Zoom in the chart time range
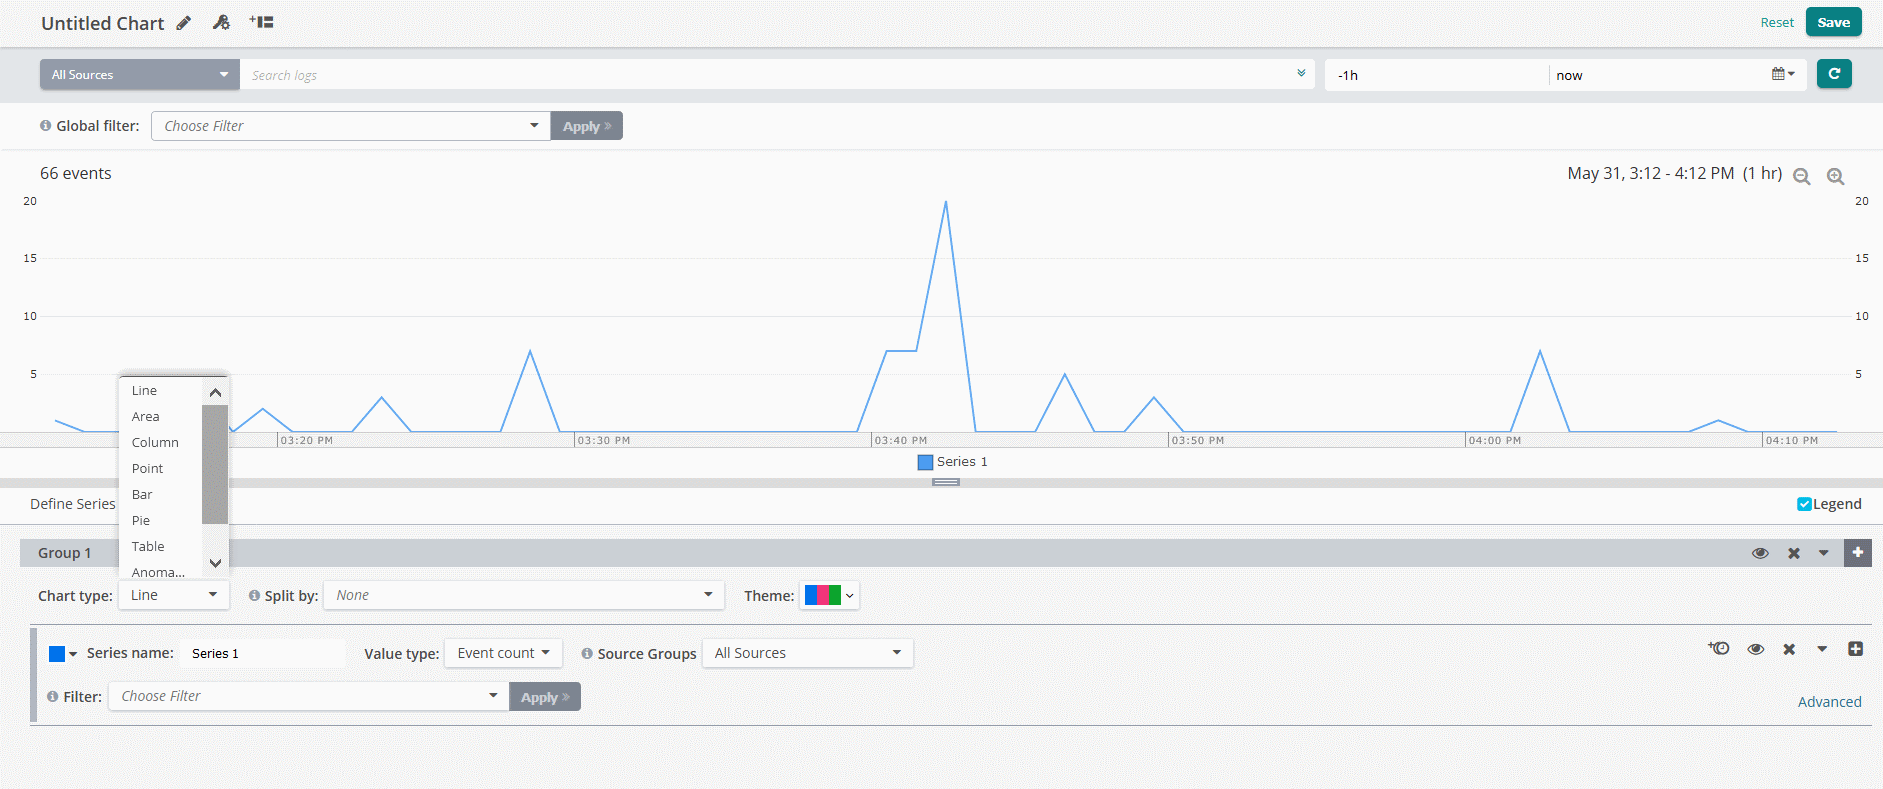 [1836, 176]
